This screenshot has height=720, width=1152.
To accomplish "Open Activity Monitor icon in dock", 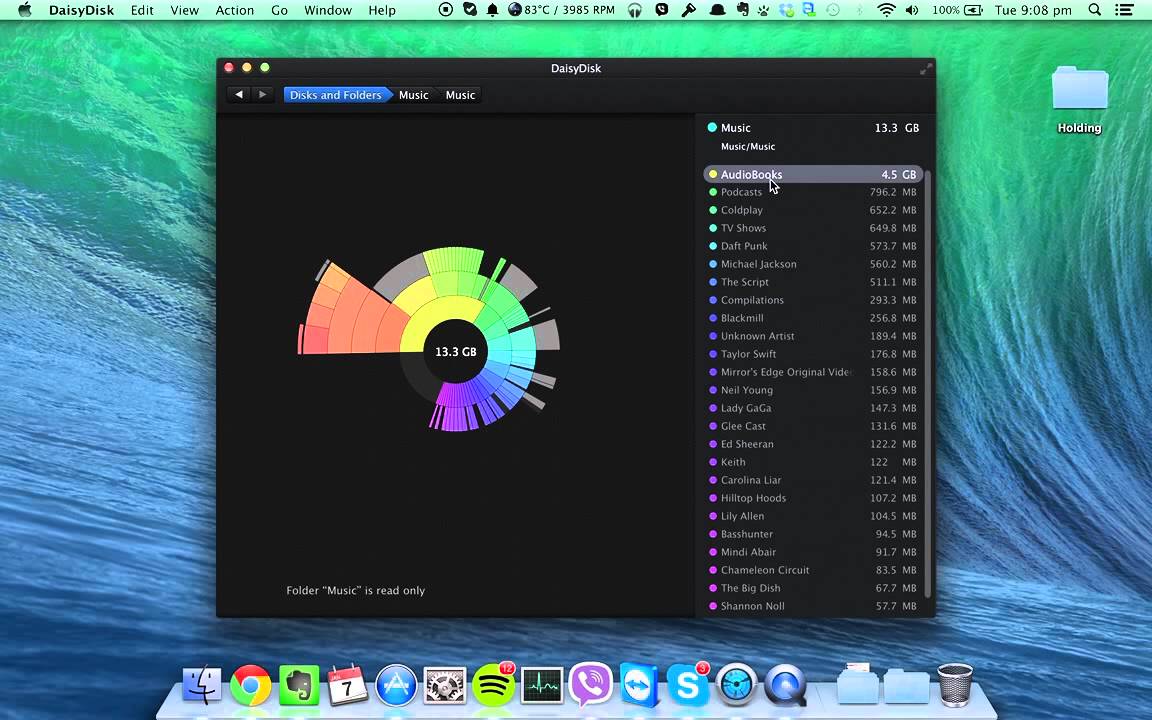I will click(x=542, y=685).
